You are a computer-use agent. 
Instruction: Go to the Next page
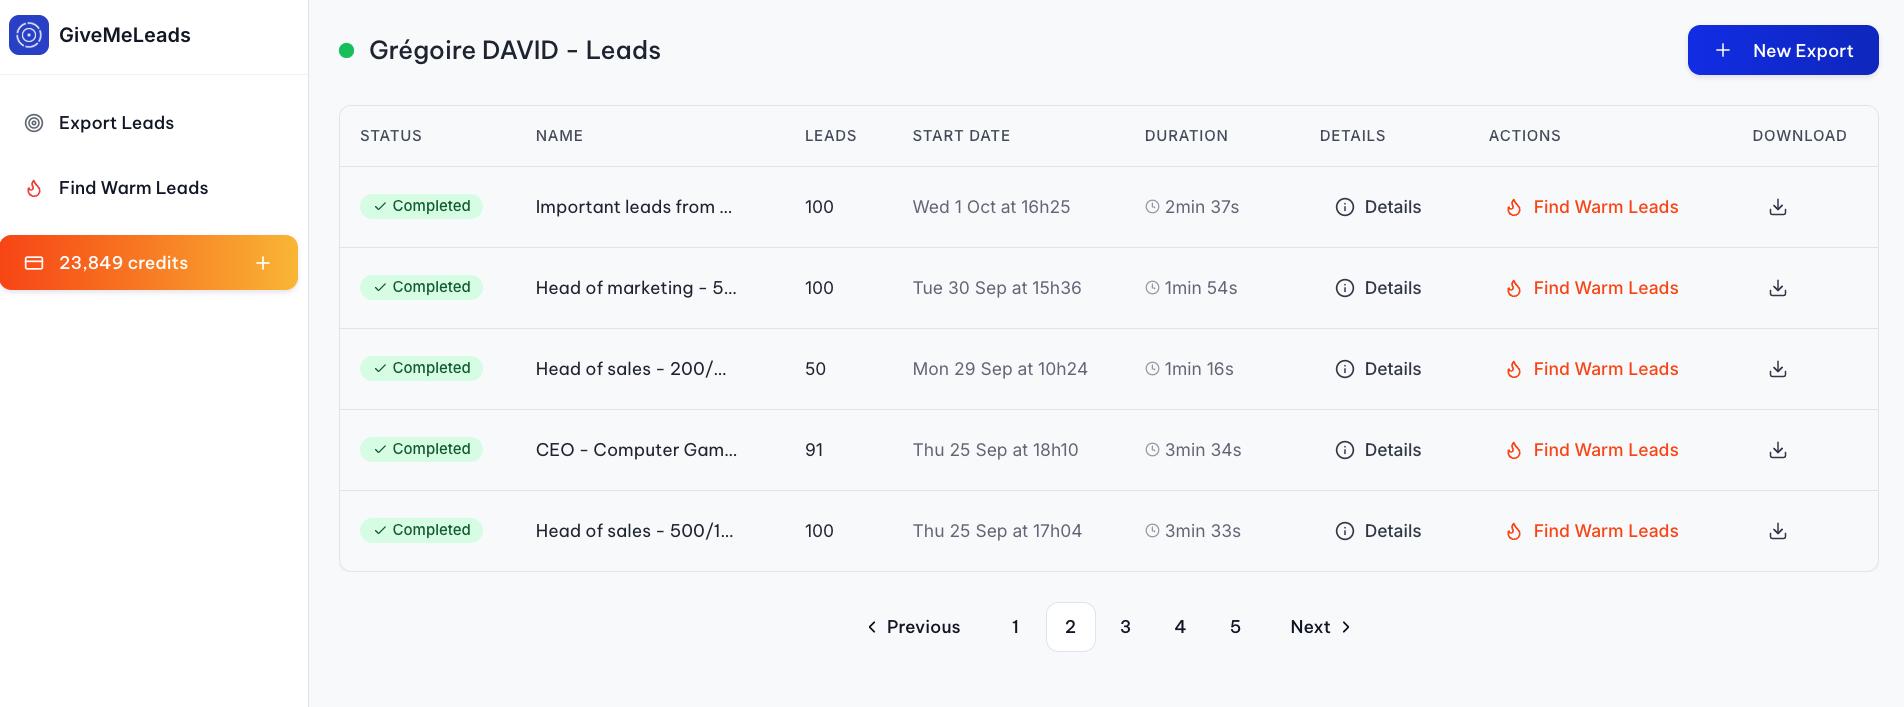[x=1320, y=627]
